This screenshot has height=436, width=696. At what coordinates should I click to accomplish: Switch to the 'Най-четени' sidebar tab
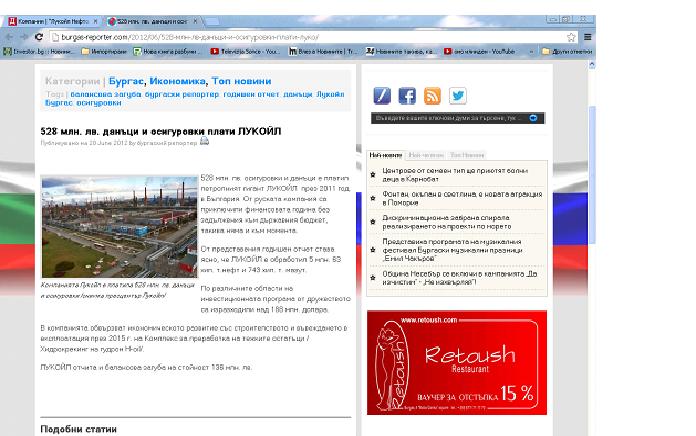426,155
